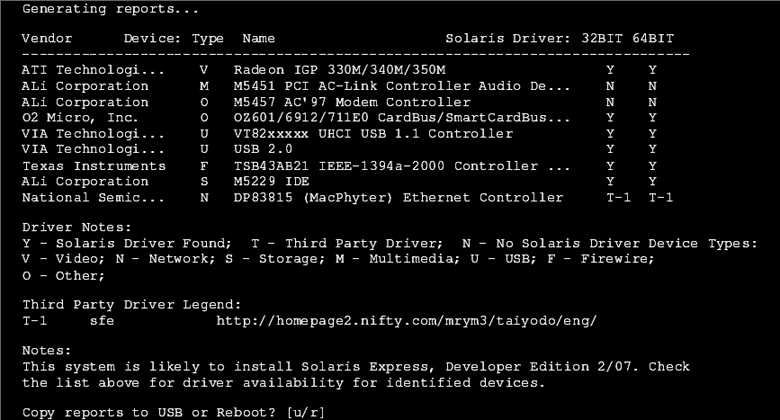Click the National Semic... vendor name
Image resolution: width=780 pixels, height=420 pixels.
pyautogui.click(x=93, y=198)
